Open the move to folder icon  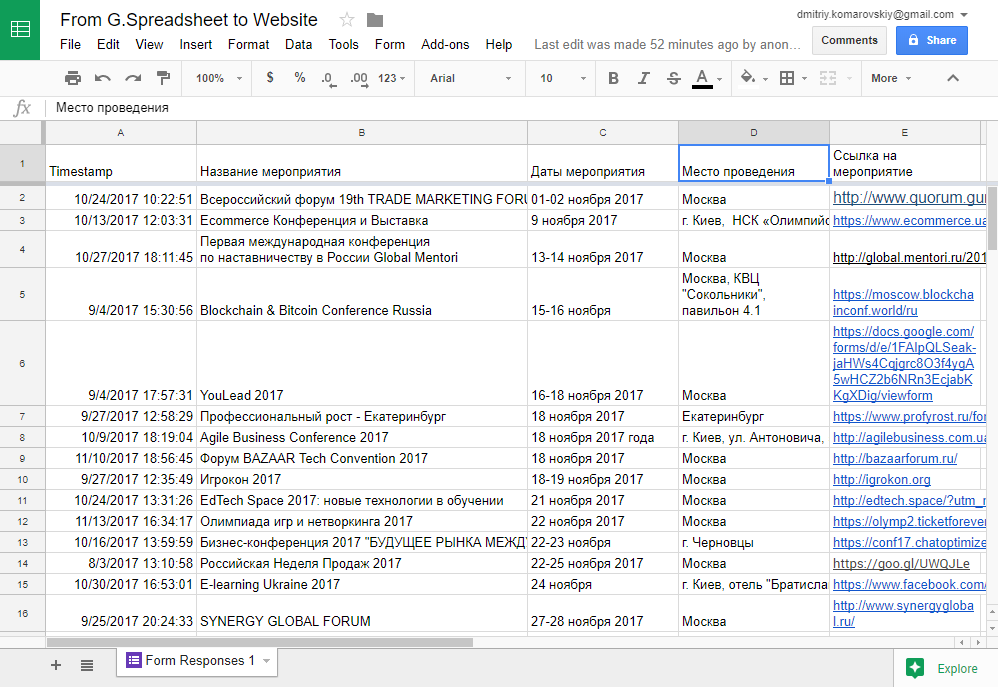(x=375, y=20)
